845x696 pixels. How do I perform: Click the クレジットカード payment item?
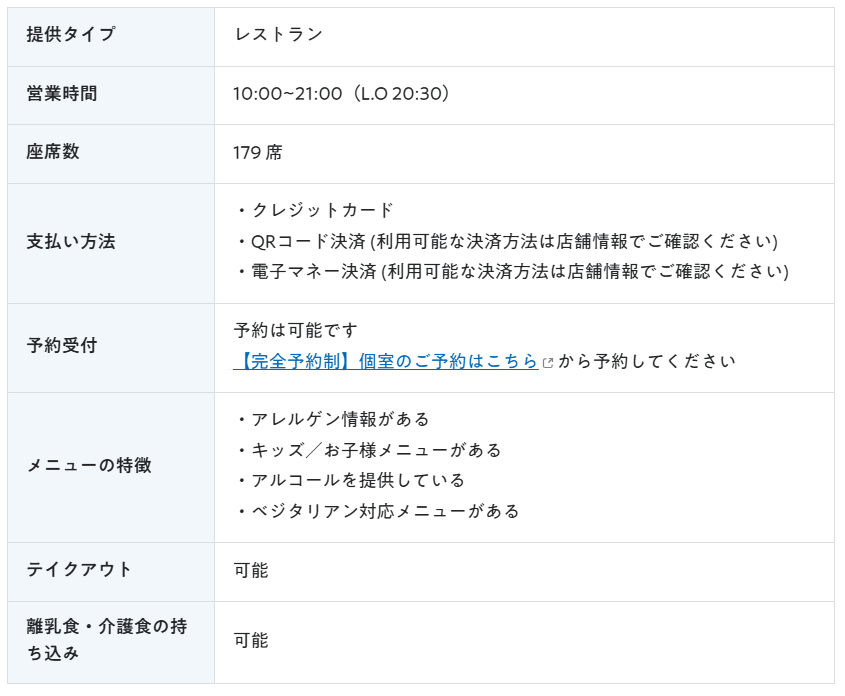pyautogui.click(x=322, y=210)
